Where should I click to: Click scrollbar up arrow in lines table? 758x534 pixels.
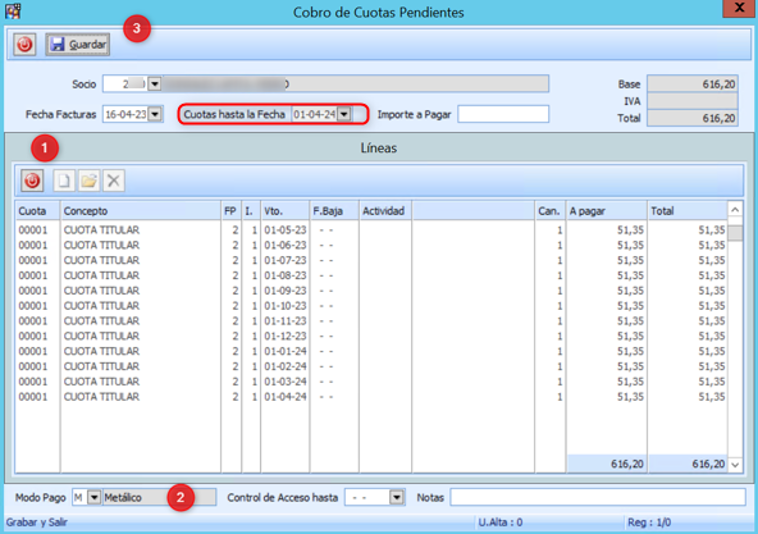point(735,210)
